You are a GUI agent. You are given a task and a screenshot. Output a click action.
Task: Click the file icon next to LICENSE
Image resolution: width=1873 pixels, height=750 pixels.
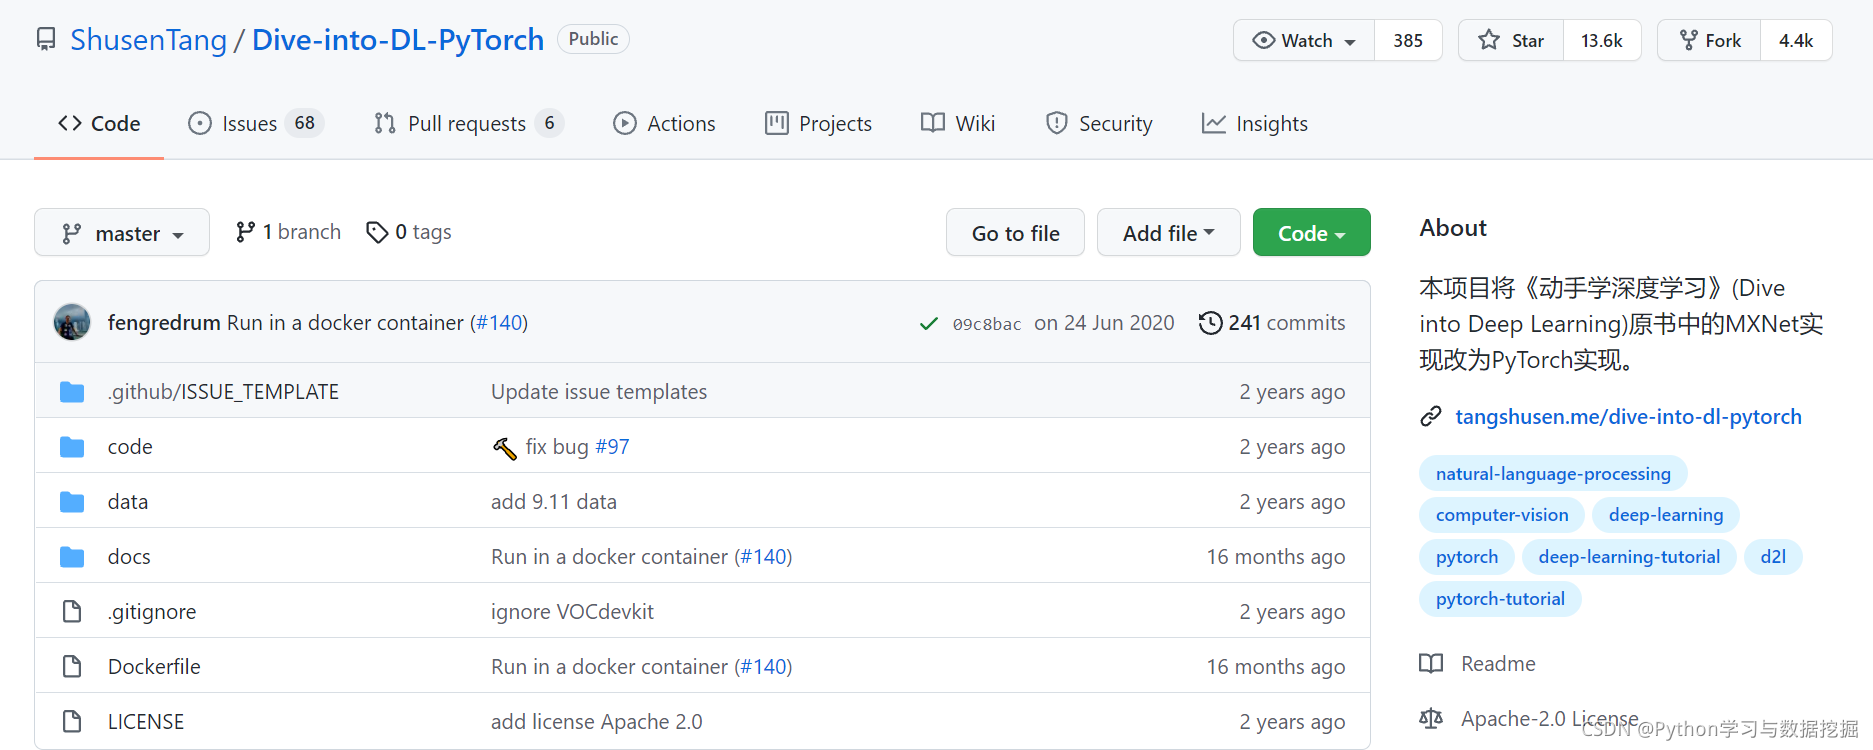(x=72, y=721)
